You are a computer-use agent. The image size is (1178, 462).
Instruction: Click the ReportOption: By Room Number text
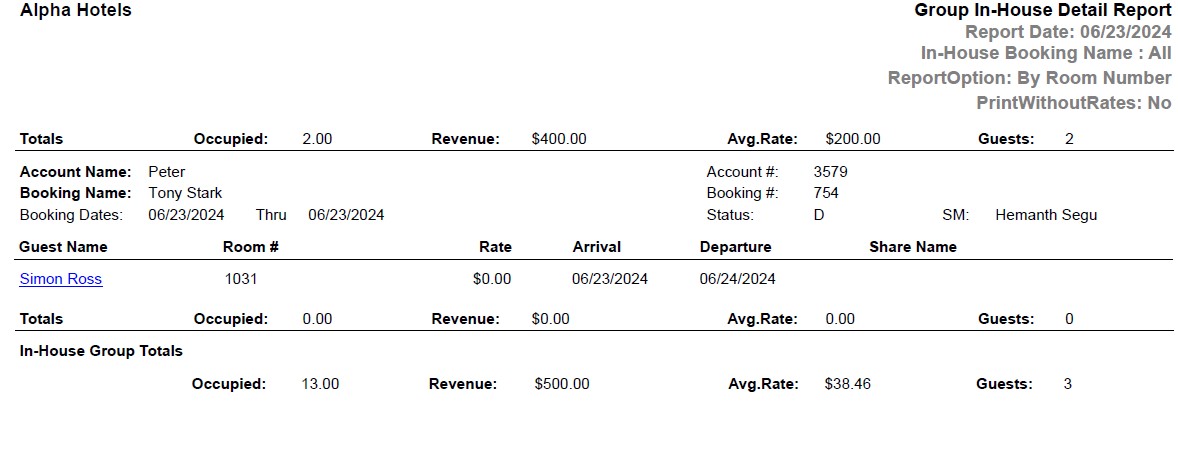(1029, 78)
